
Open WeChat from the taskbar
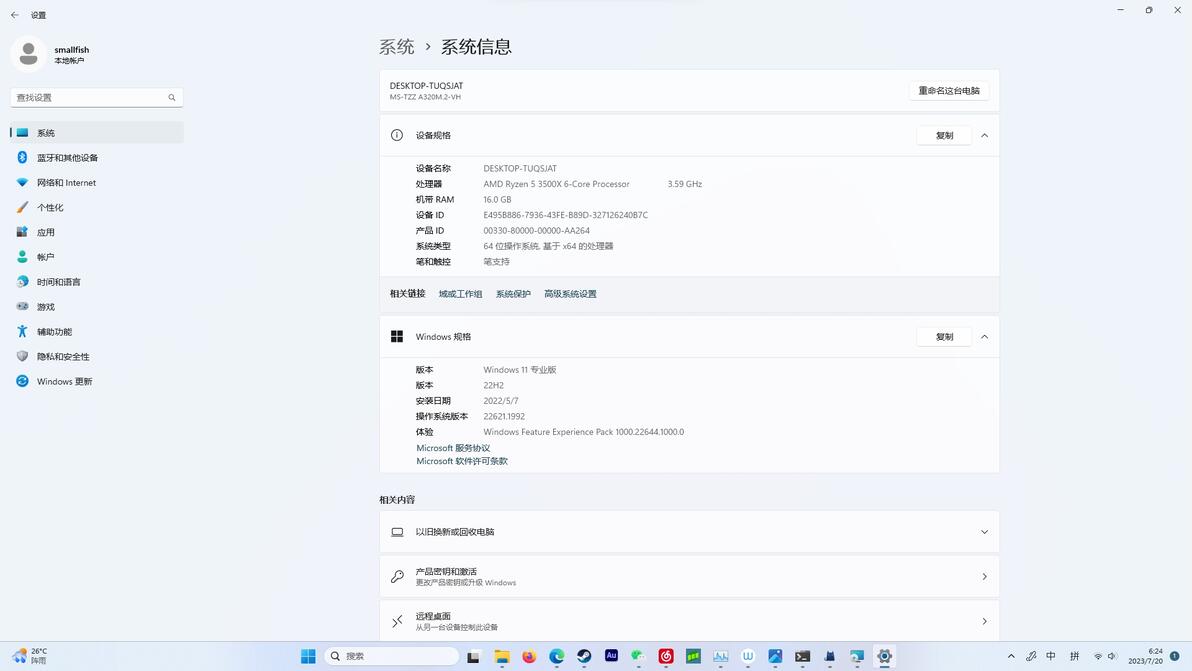[639, 656]
